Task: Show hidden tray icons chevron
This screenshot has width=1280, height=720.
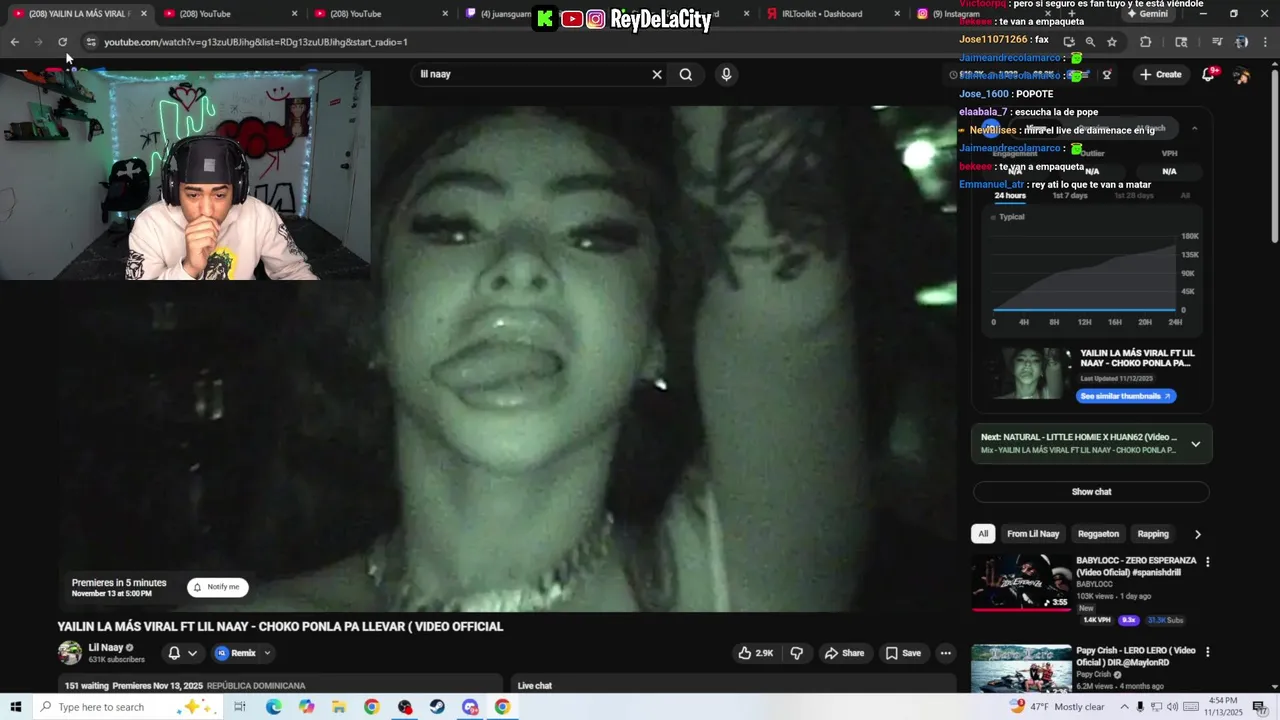Action: 1124,707
